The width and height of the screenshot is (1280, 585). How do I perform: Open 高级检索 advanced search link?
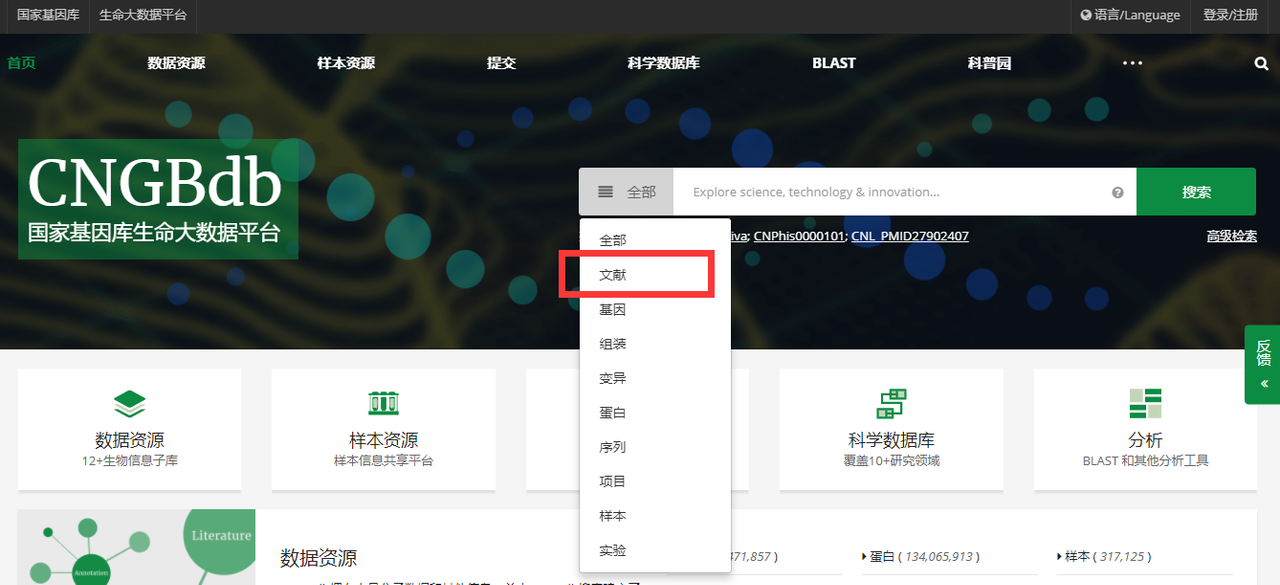pos(1231,236)
